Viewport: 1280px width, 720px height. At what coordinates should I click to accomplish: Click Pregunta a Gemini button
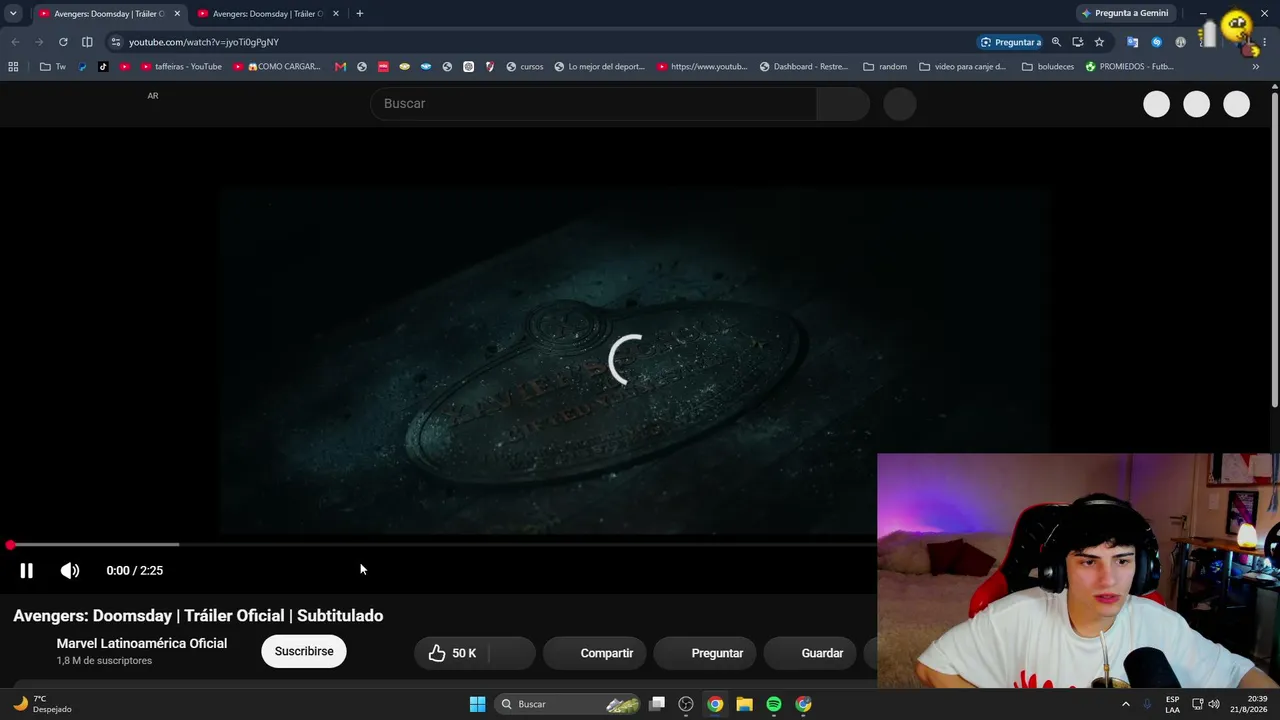pos(1124,14)
